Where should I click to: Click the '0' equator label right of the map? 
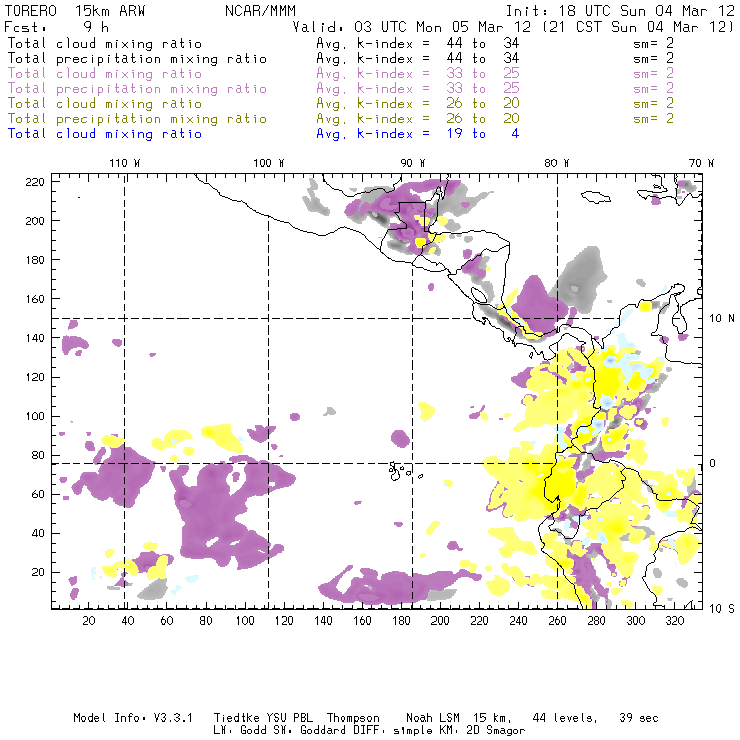pyautogui.click(x=713, y=463)
